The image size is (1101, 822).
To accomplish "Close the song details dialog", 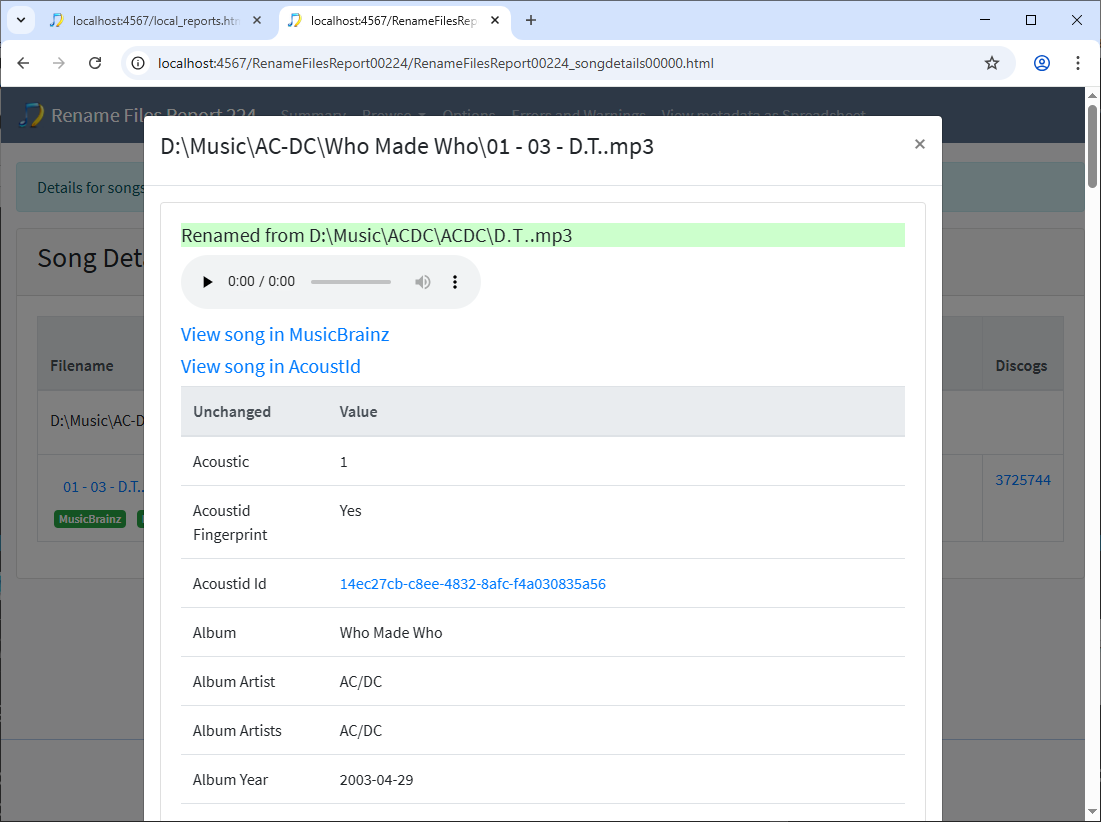I will coord(920,145).
